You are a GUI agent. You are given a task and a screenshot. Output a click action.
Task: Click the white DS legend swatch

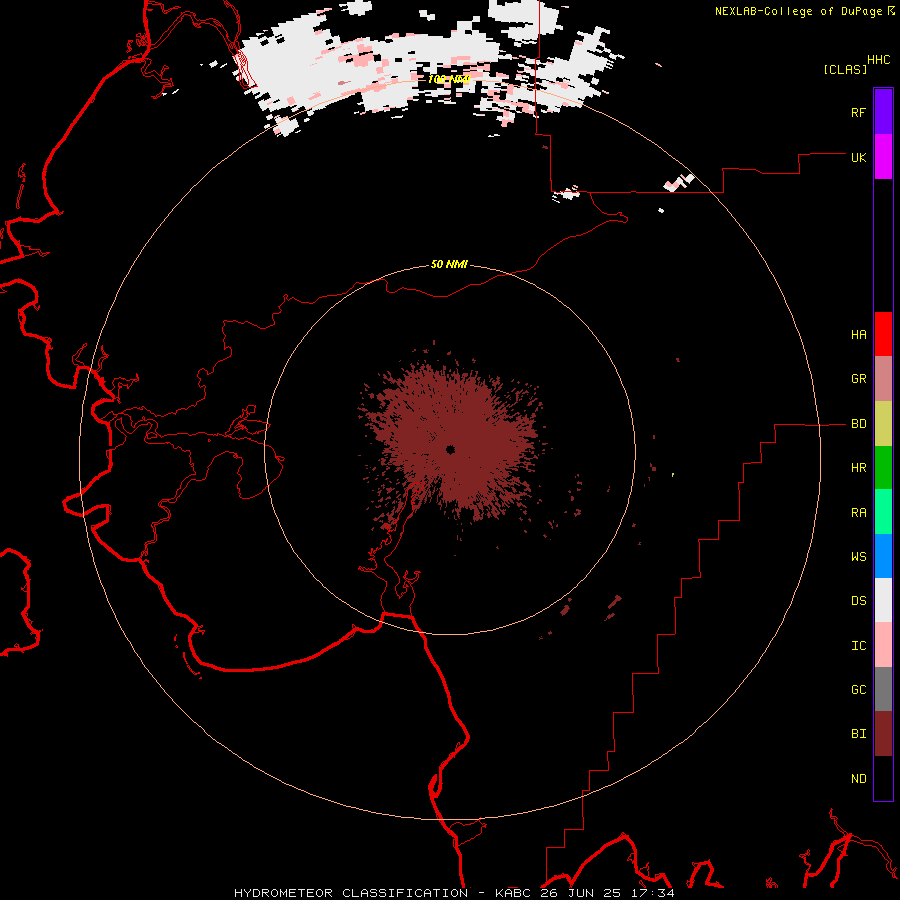click(x=883, y=600)
